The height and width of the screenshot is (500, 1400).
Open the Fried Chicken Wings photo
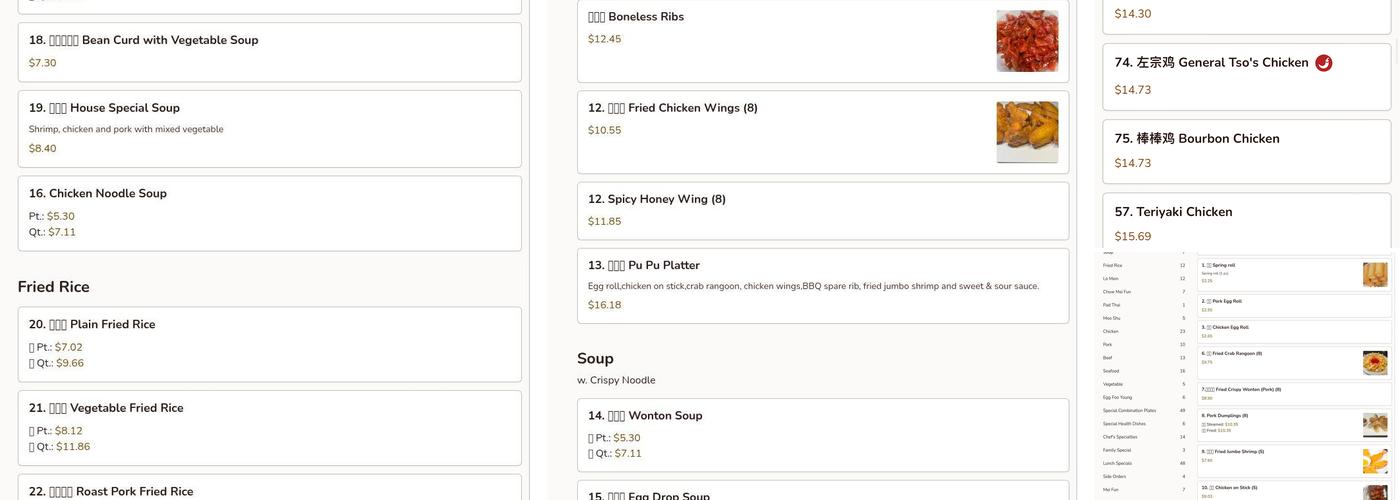click(1027, 132)
